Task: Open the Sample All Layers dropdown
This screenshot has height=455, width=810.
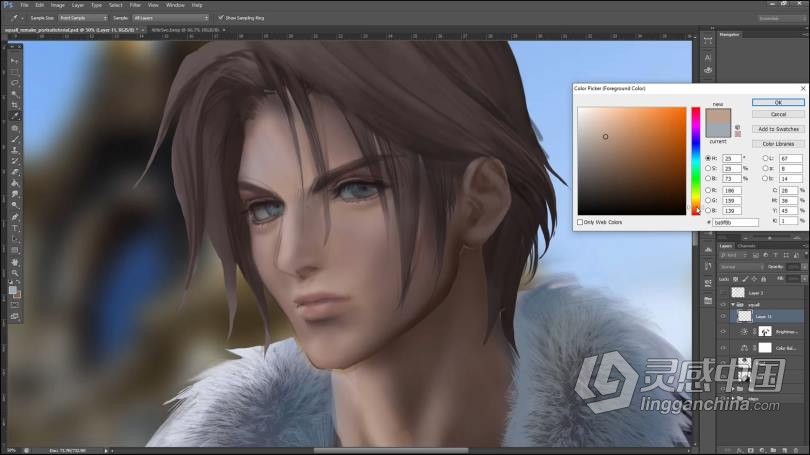Action: pos(170,18)
